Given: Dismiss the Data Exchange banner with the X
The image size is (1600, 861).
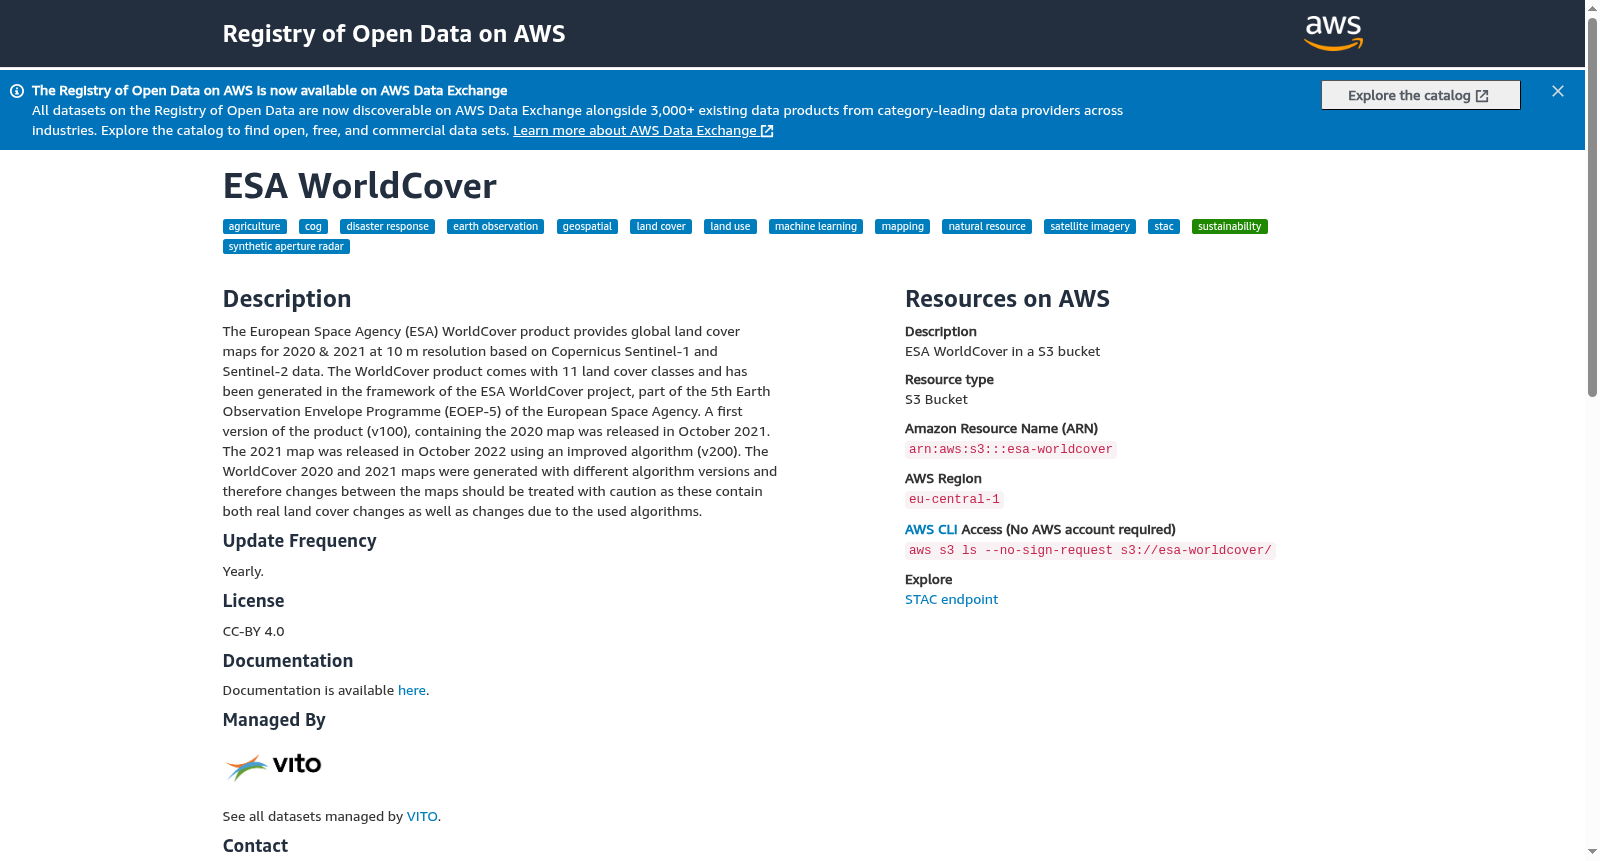Looking at the screenshot, I should pyautogui.click(x=1558, y=91).
